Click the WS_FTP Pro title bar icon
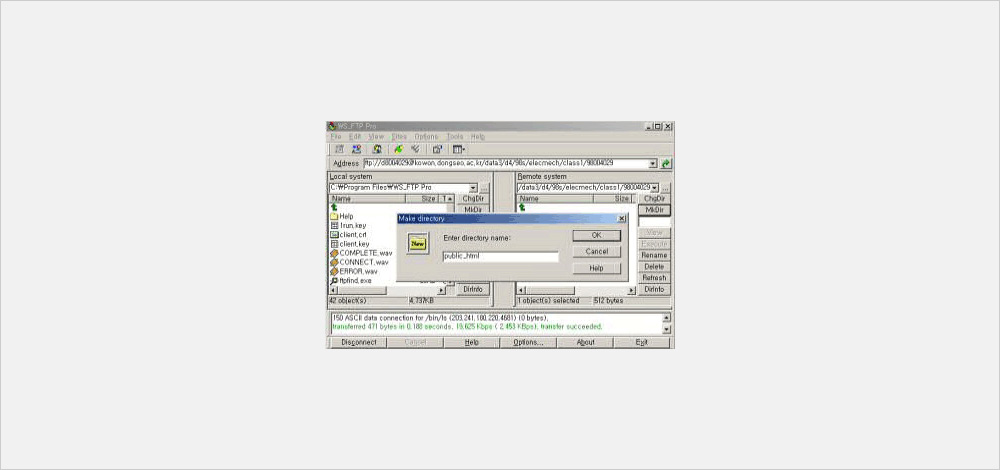The height and width of the screenshot is (470, 1000). click(332, 126)
